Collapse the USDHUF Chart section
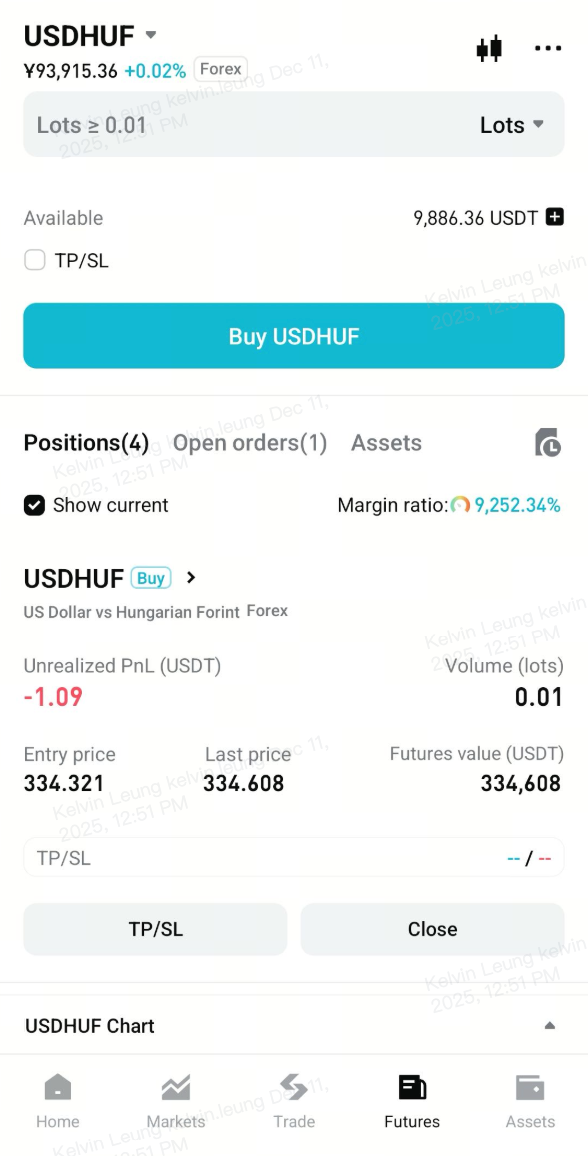Screen dimensions: 588x1156 (548, 1025)
